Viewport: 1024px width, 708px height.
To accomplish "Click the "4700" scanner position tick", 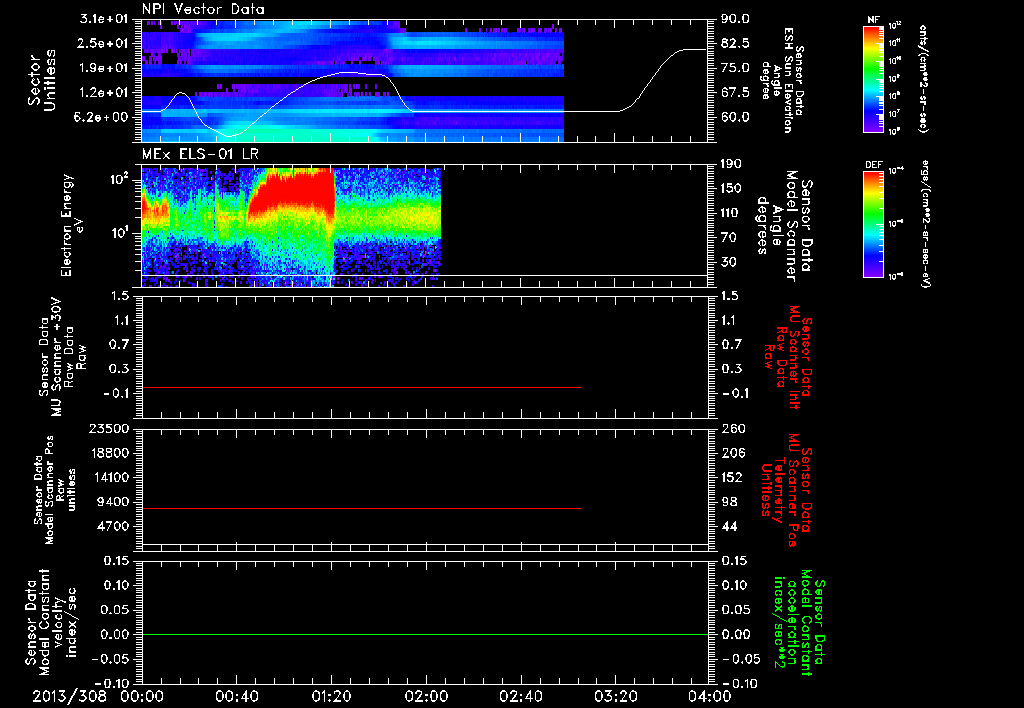I will pos(114,526).
